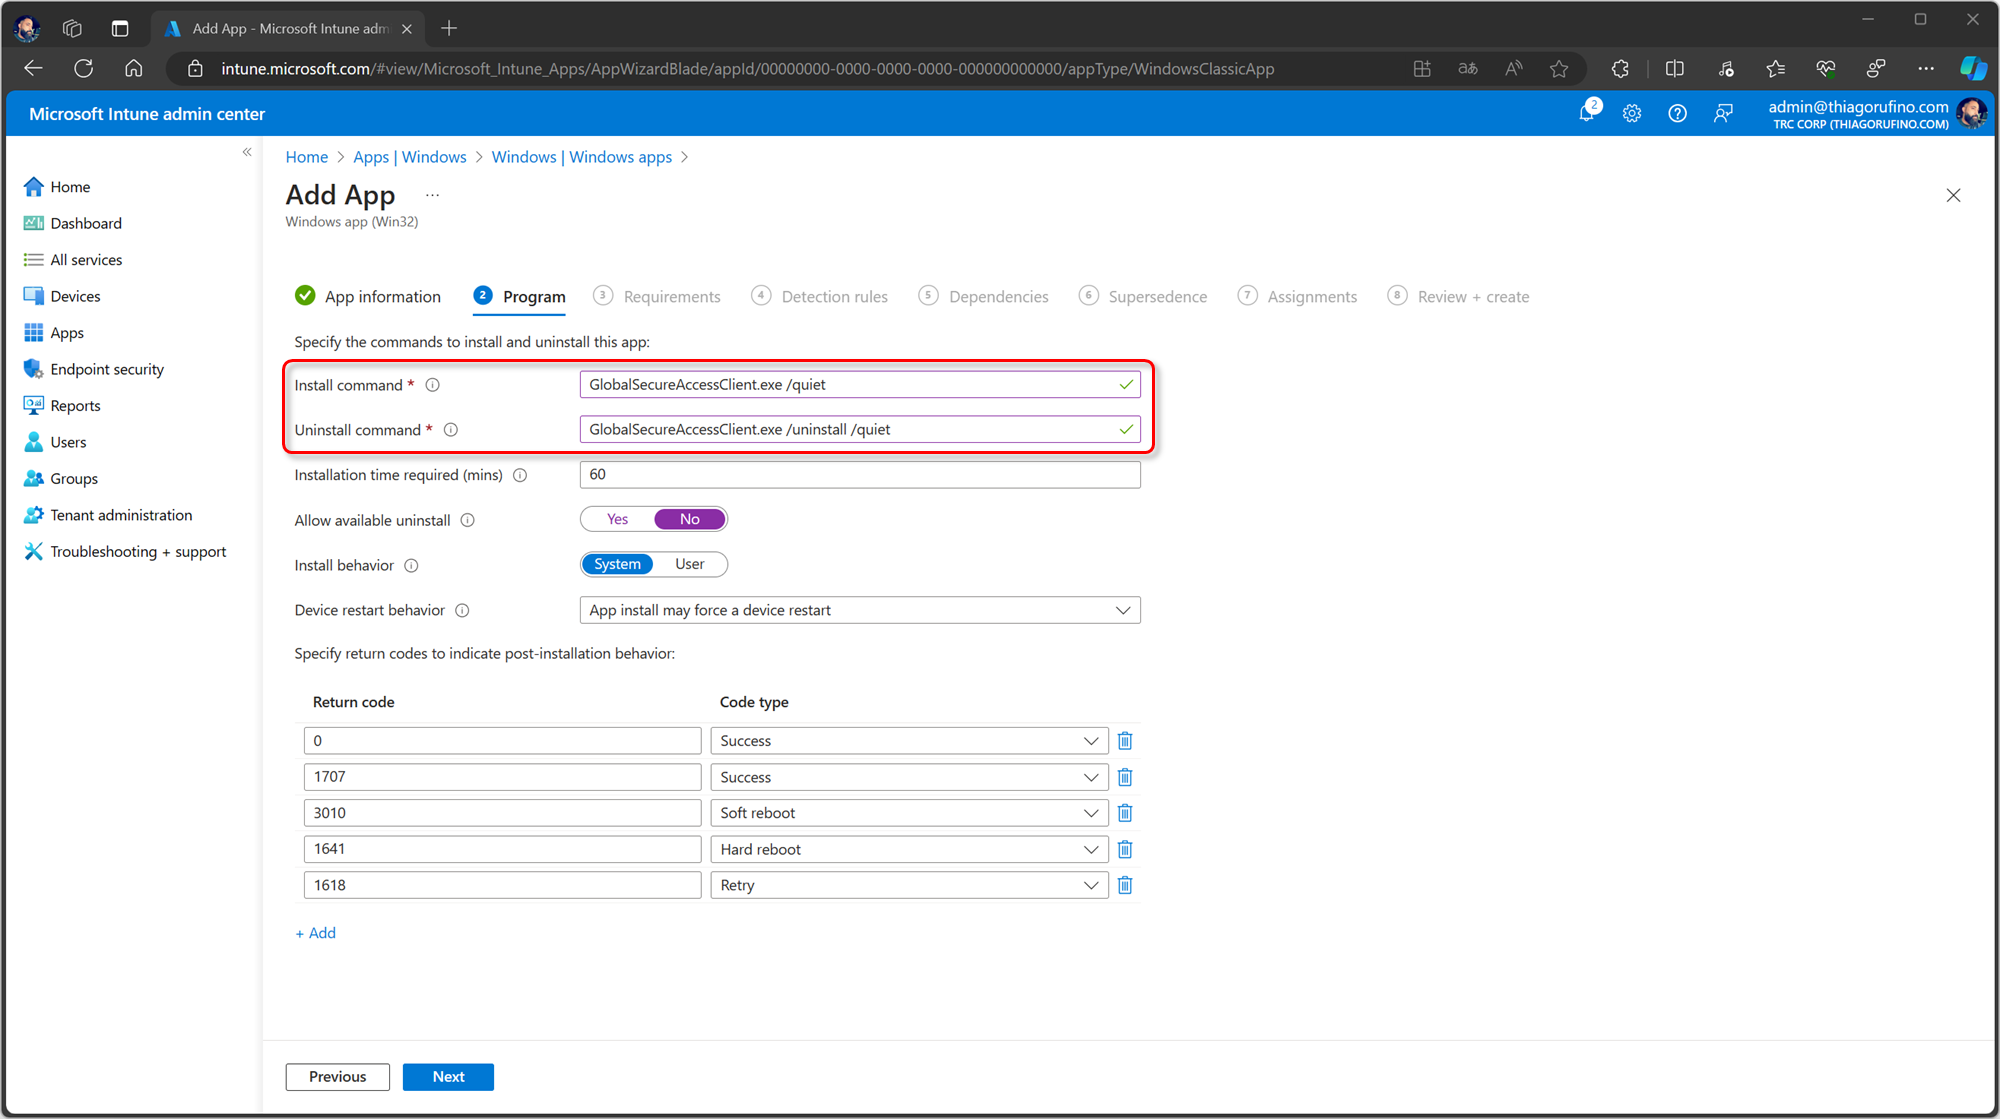Image resolution: width=2000 pixels, height=1119 pixels.
Task: Open Soft reboot code type dropdown
Action: point(909,813)
